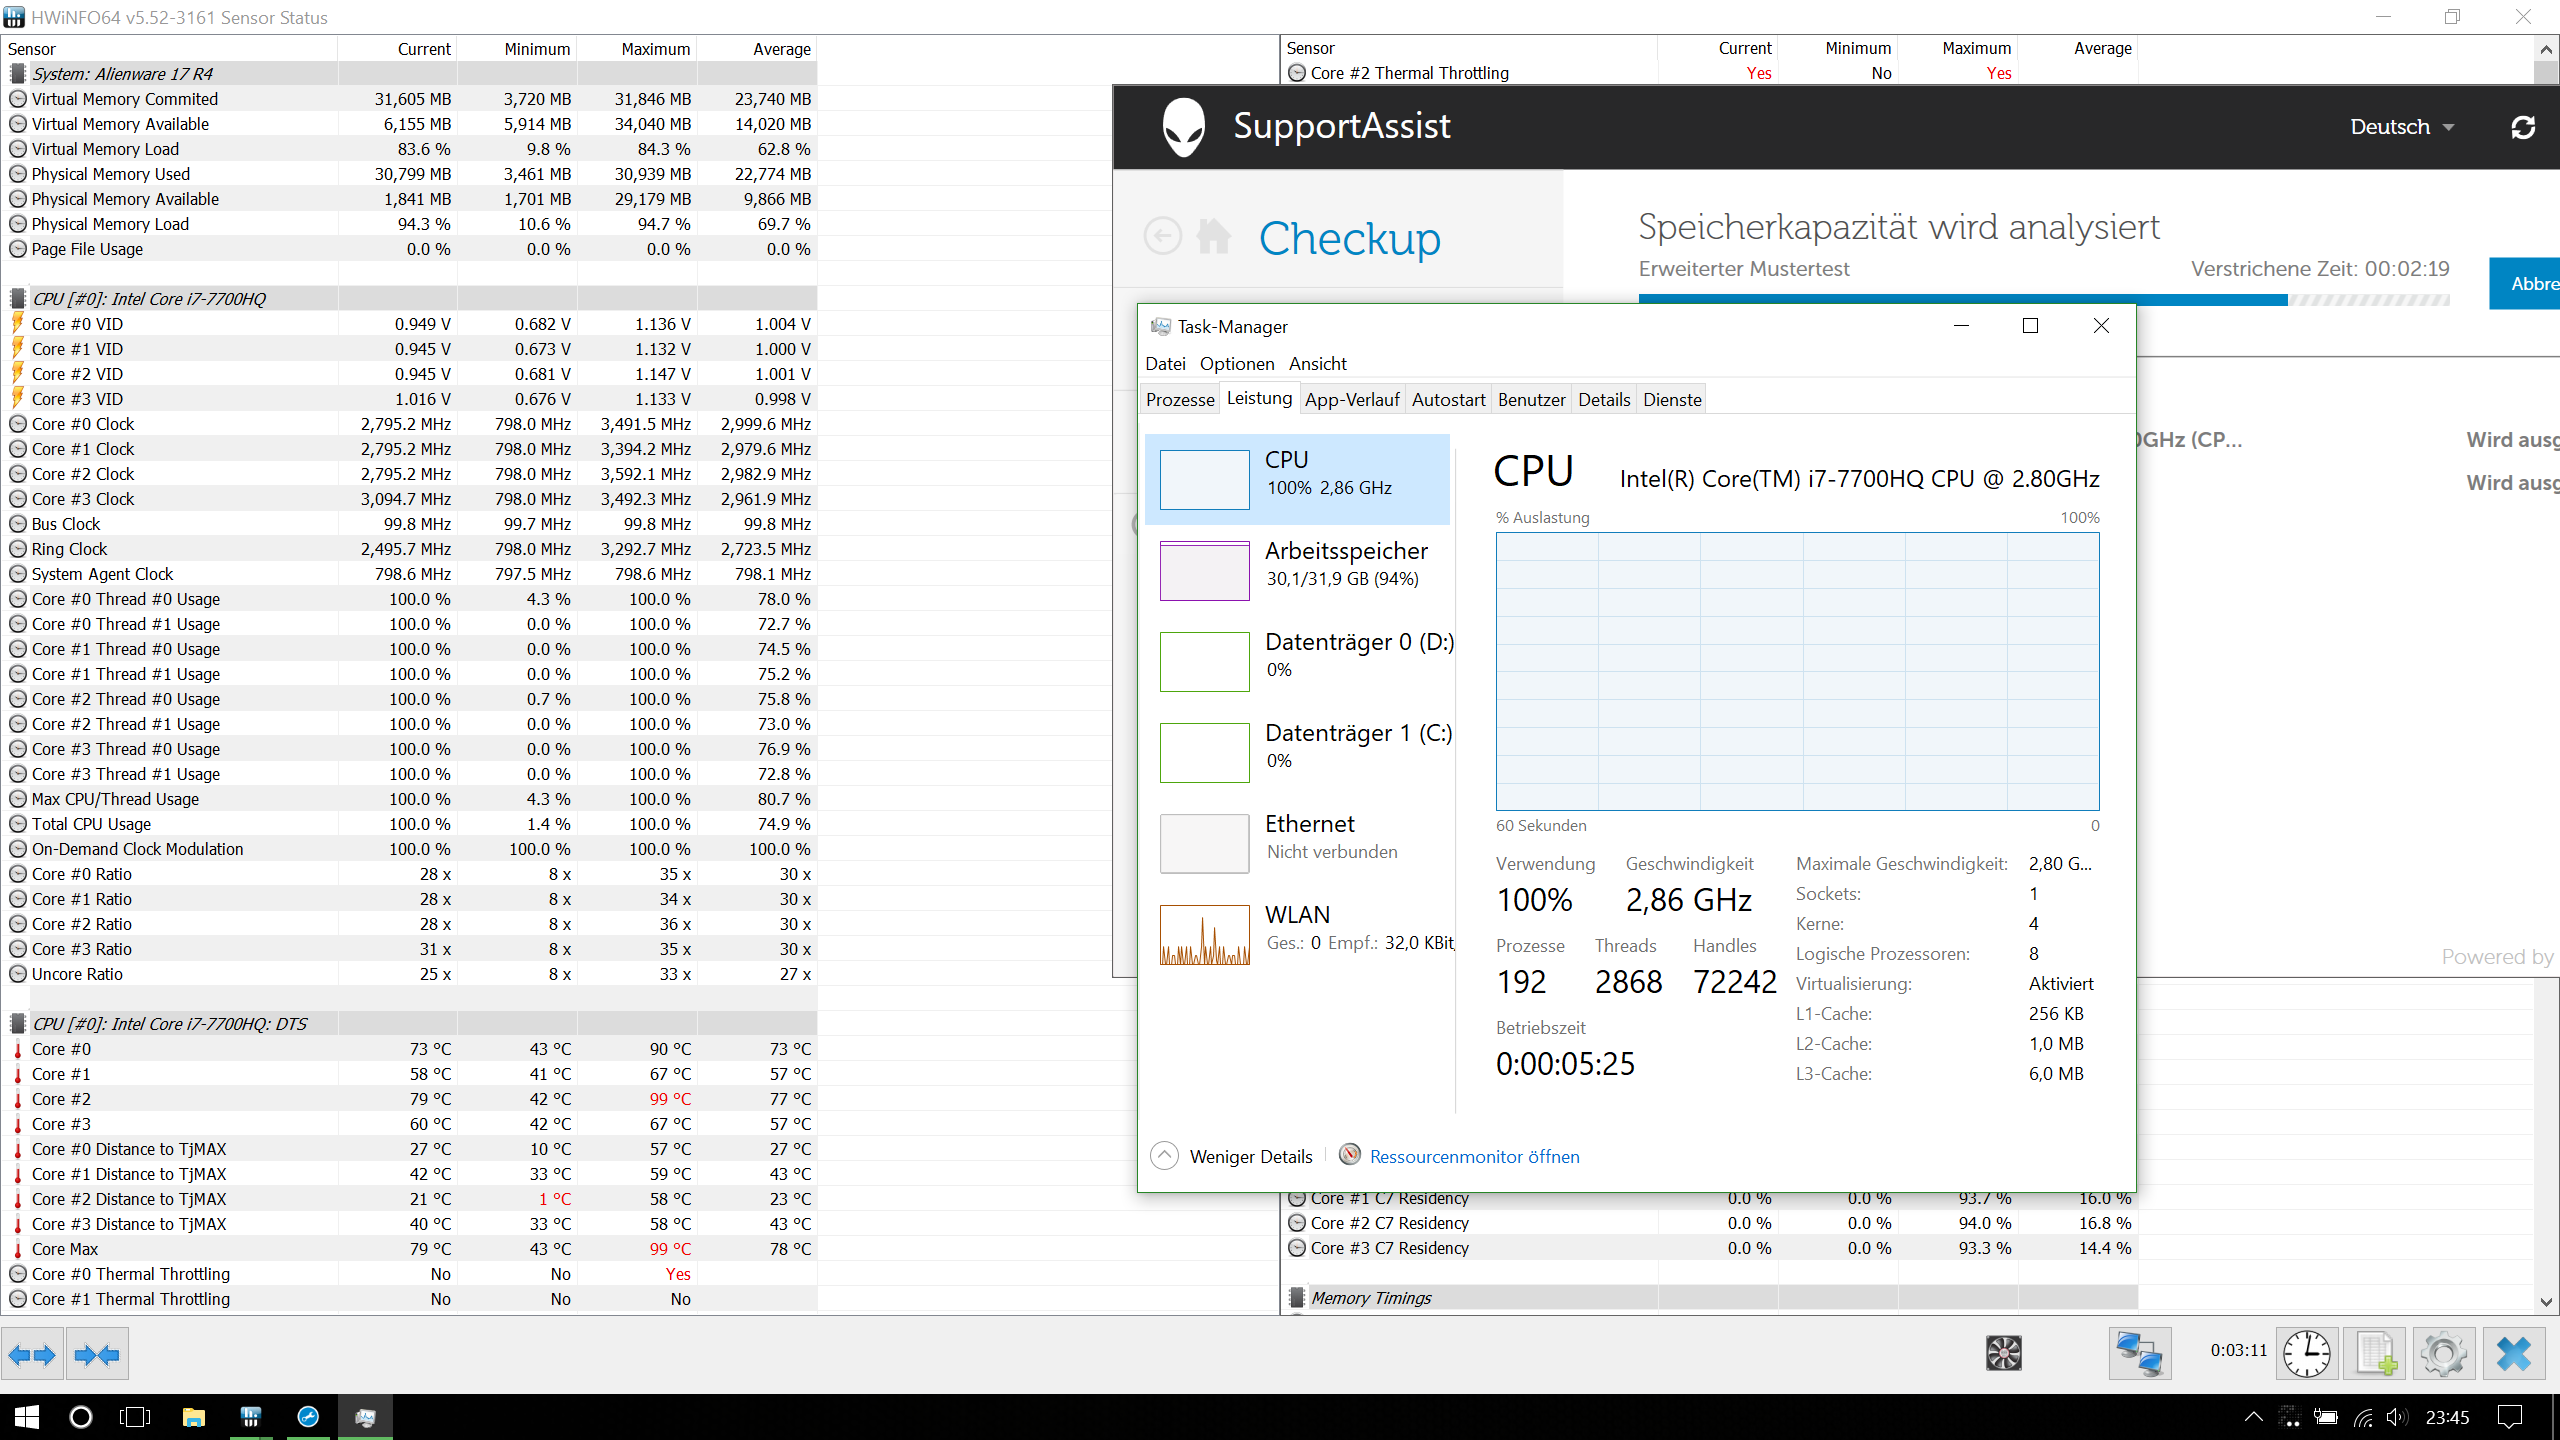Open the Datei menu in Task-Manager
The width and height of the screenshot is (2560, 1440).
(1165, 364)
